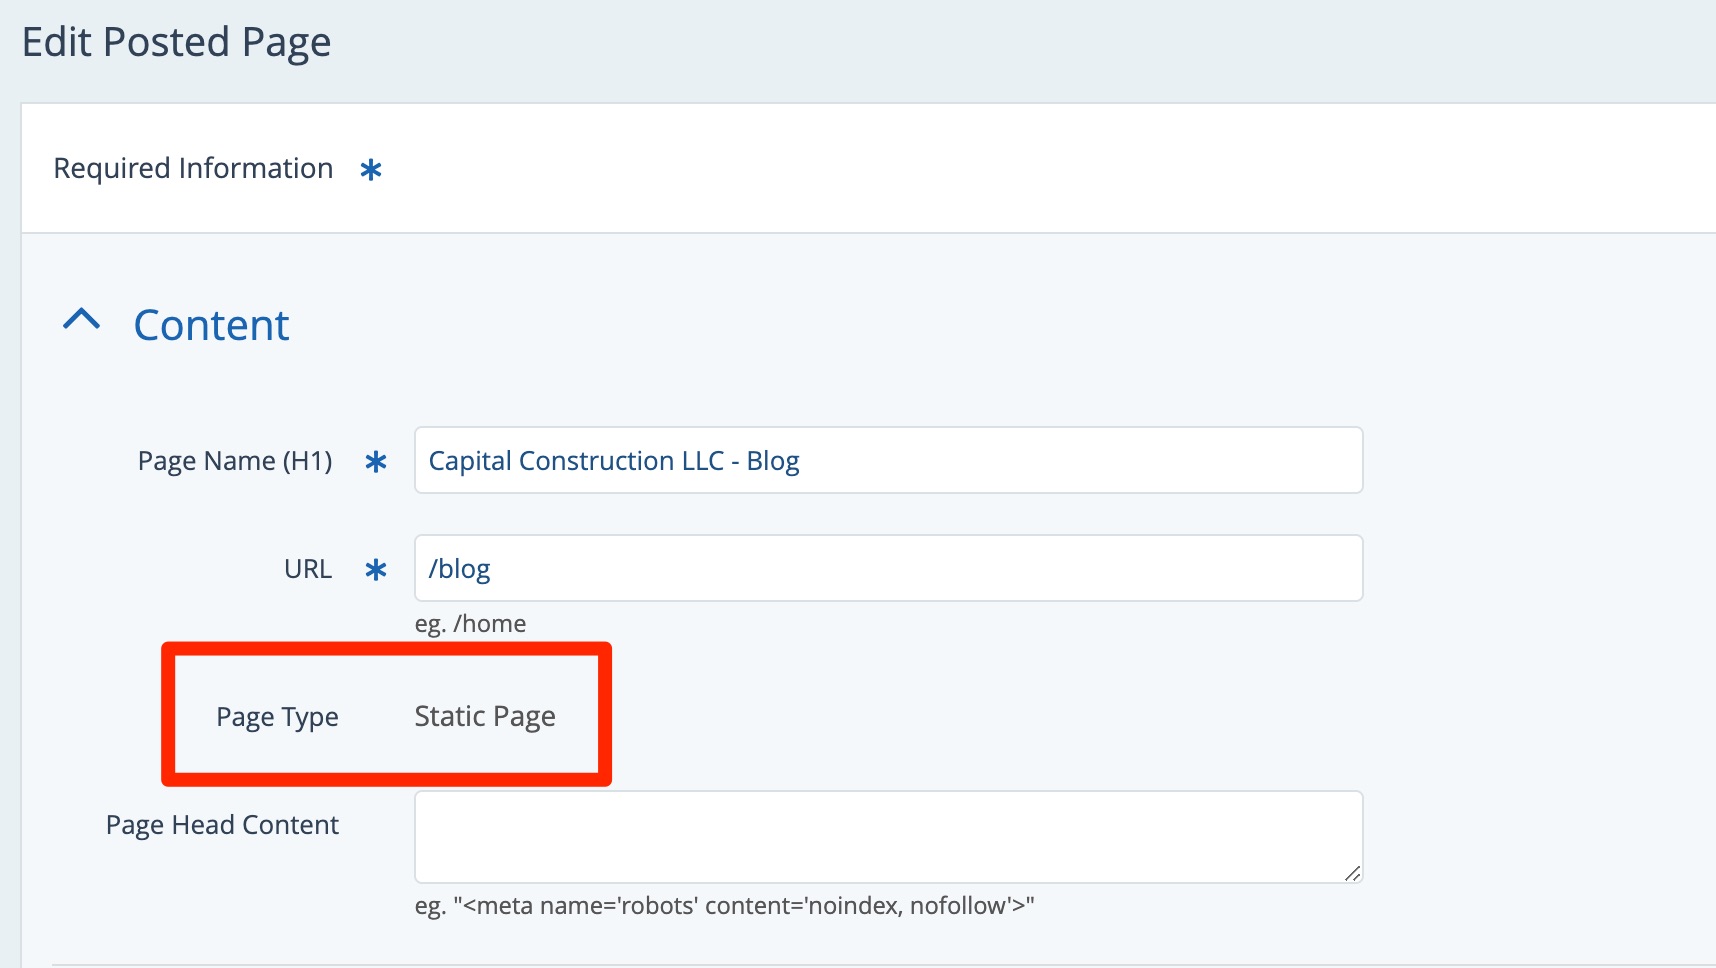Click the Static Page value text
This screenshot has width=1716, height=968.
[x=485, y=717]
